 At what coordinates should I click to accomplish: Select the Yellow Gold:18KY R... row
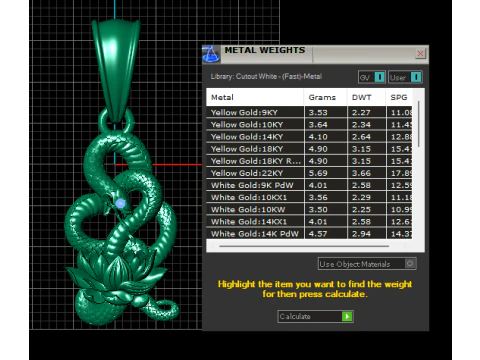(x=309, y=161)
